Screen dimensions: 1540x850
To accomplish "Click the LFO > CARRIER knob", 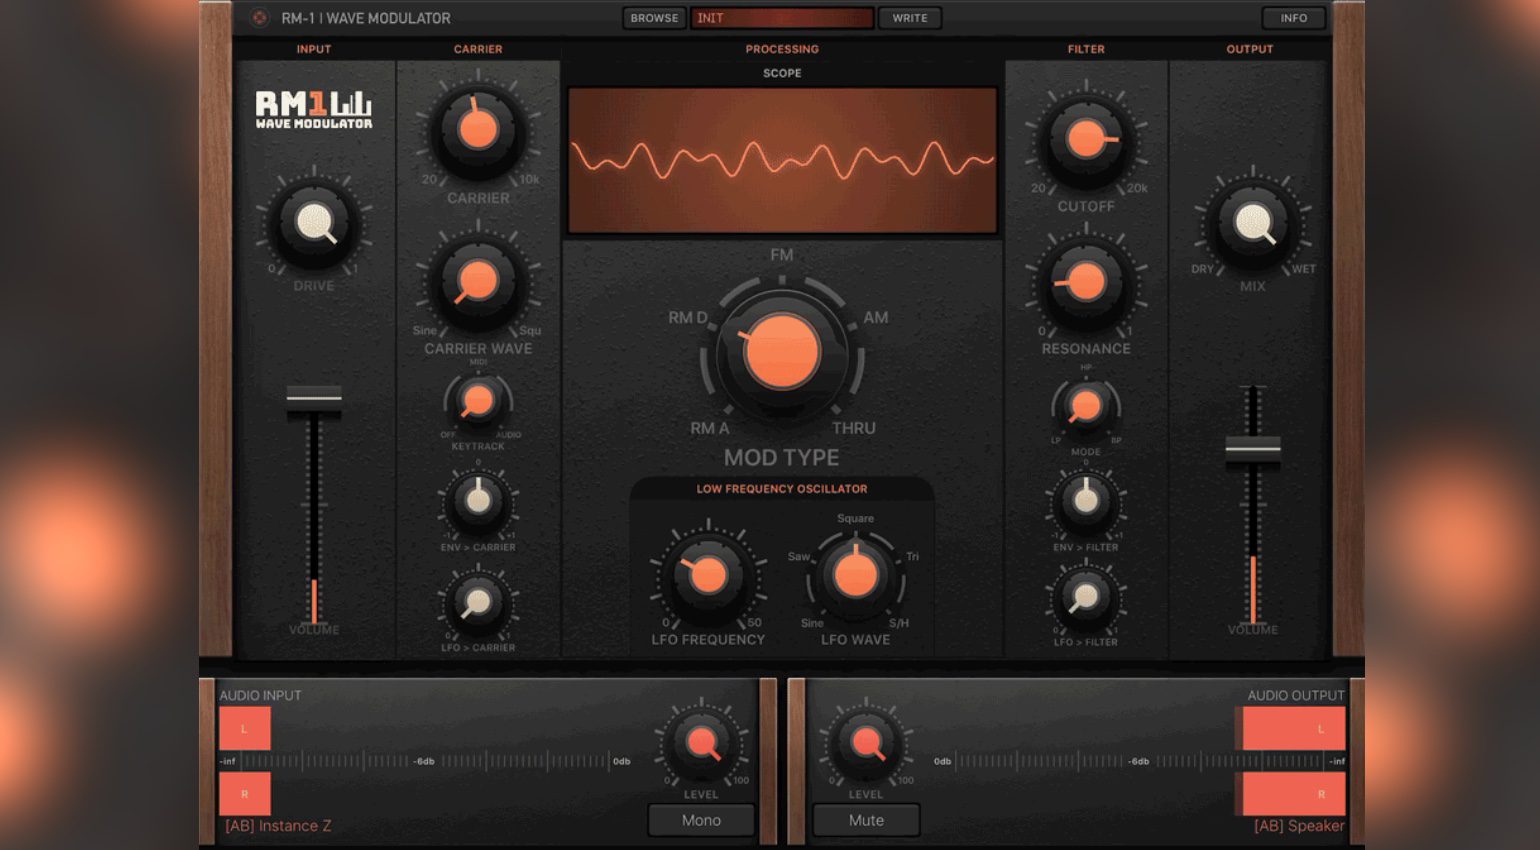I will 478,601.
